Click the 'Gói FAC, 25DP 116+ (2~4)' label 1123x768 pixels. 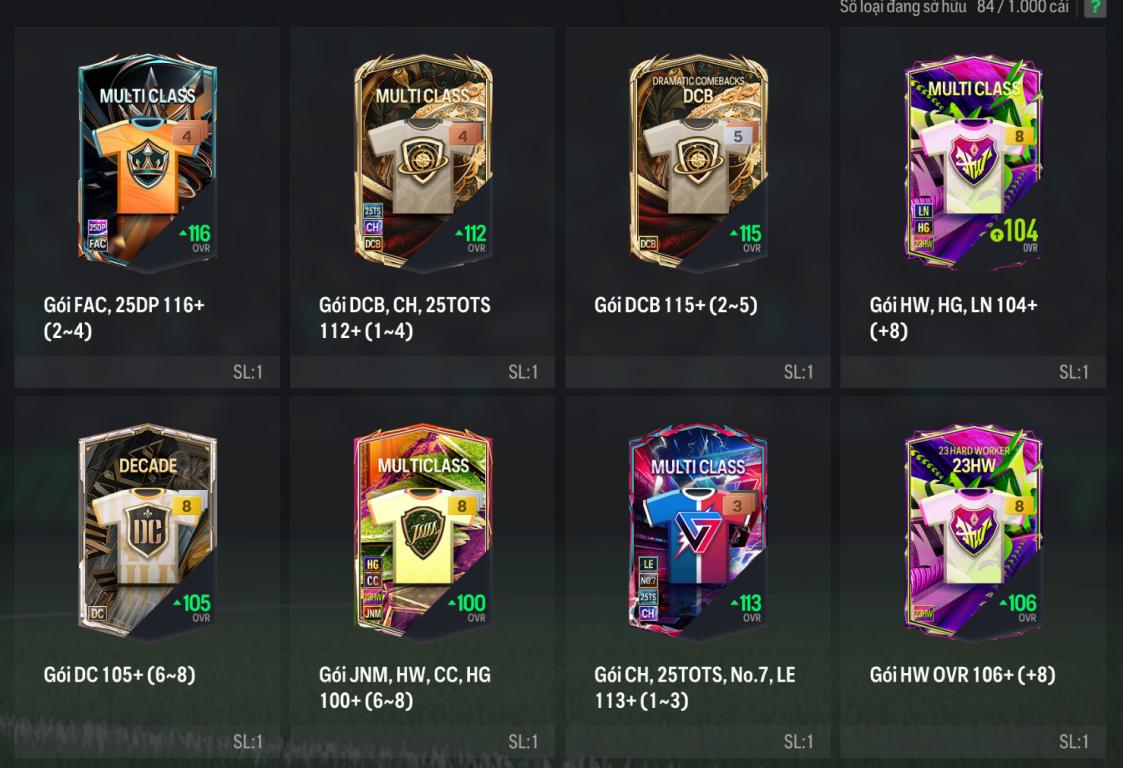(x=125, y=317)
